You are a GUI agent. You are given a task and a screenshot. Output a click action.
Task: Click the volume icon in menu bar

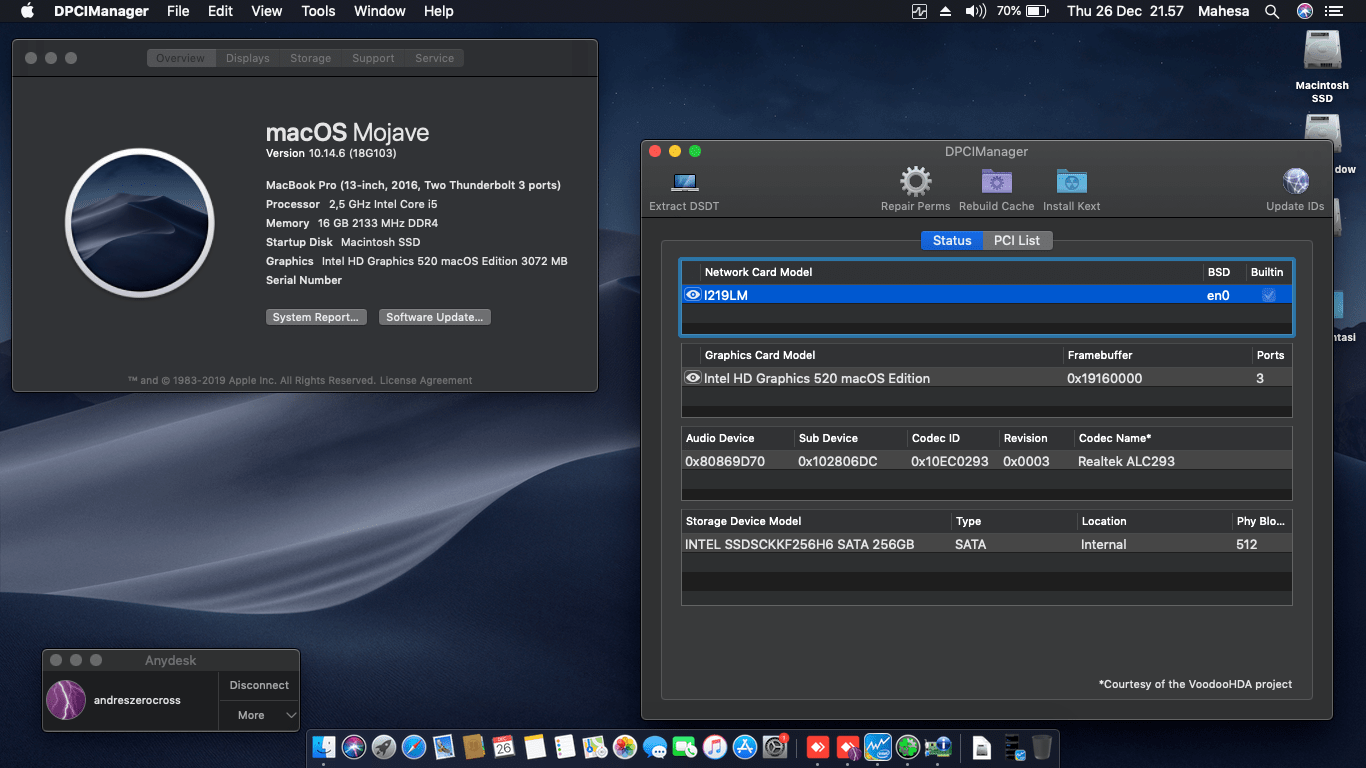(x=975, y=11)
